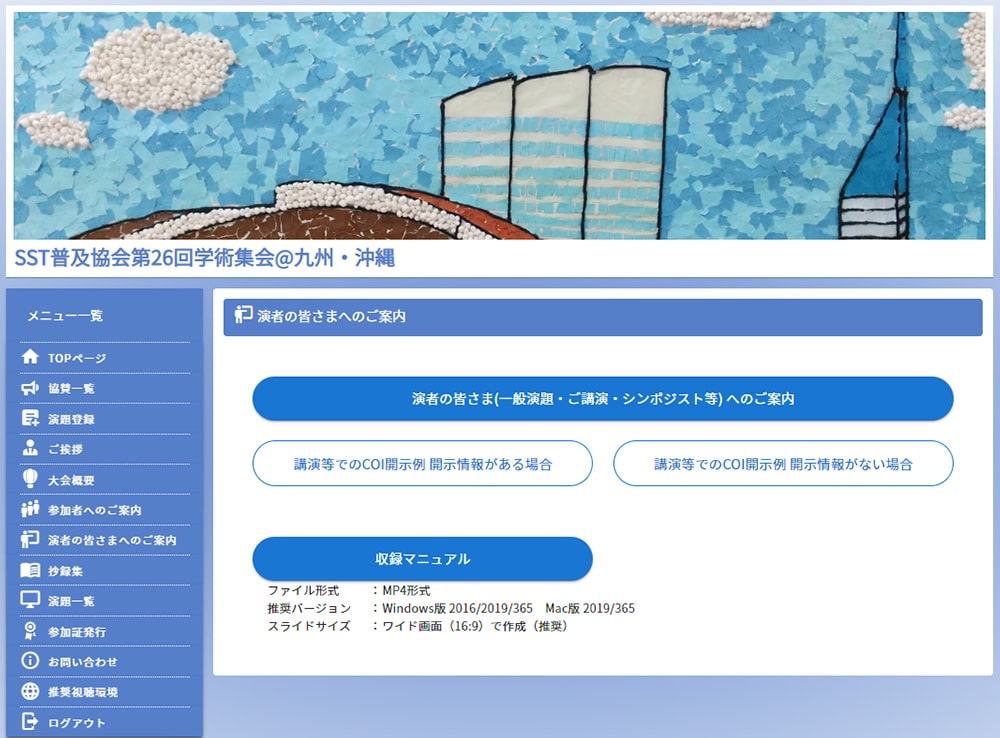1000x738 pixels.
Task: Click the group icon beside 参加者へのご案内
Action: coord(30,508)
